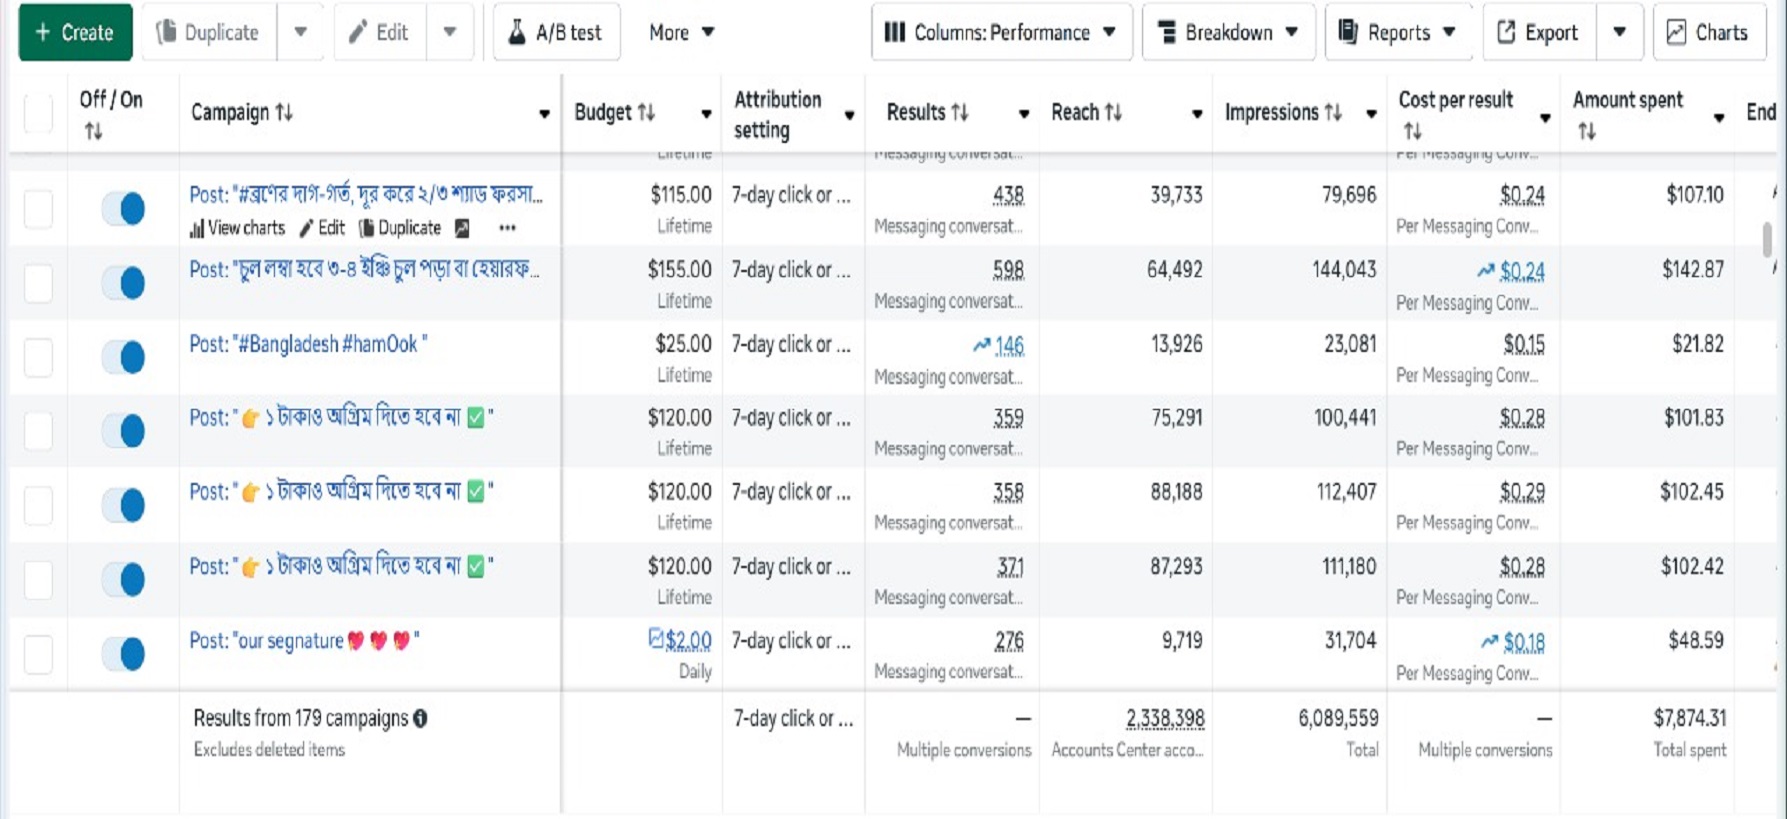Open the 'our segnature' campaign link
Image resolution: width=1787 pixels, height=819 pixels.
tap(266, 641)
